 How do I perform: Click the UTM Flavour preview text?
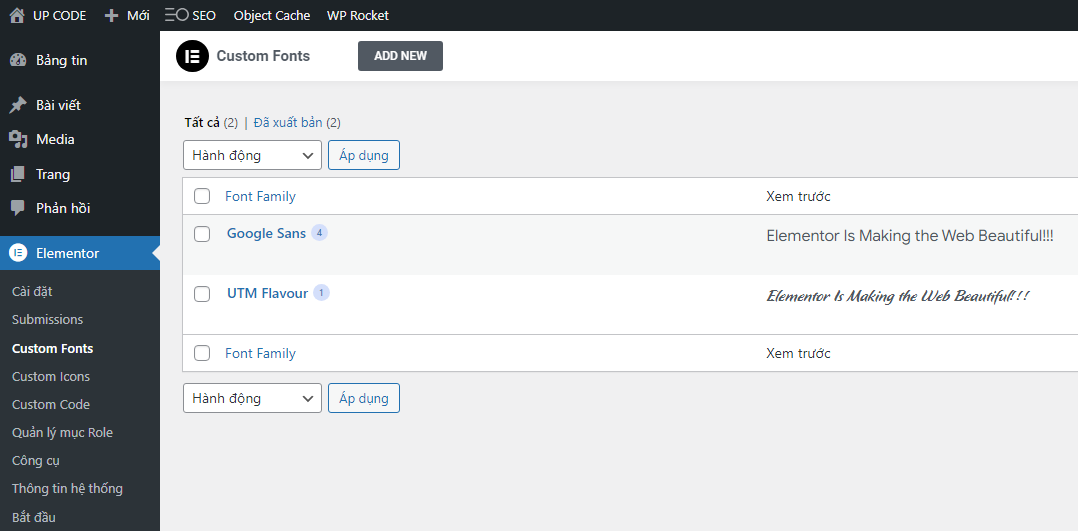(898, 296)
